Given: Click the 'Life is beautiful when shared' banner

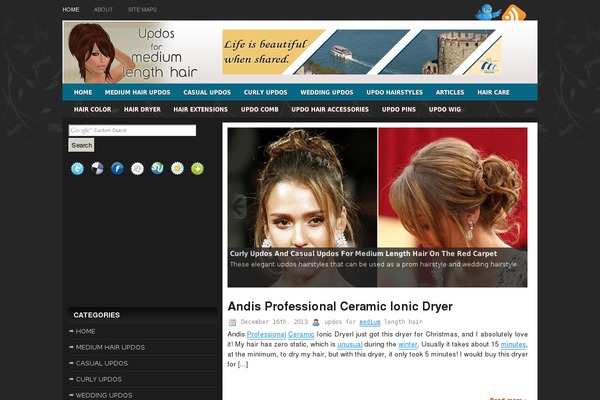Looking at the screenshot, I should pyautogui.click(x=362, y=52).
